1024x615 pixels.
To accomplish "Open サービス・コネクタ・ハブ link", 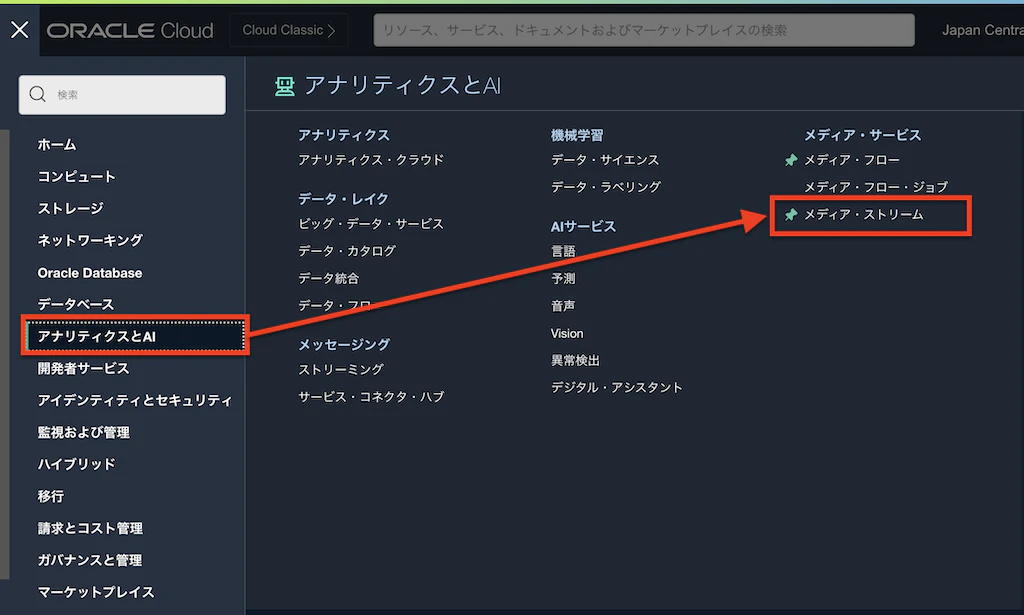I will tap(371, 397).
